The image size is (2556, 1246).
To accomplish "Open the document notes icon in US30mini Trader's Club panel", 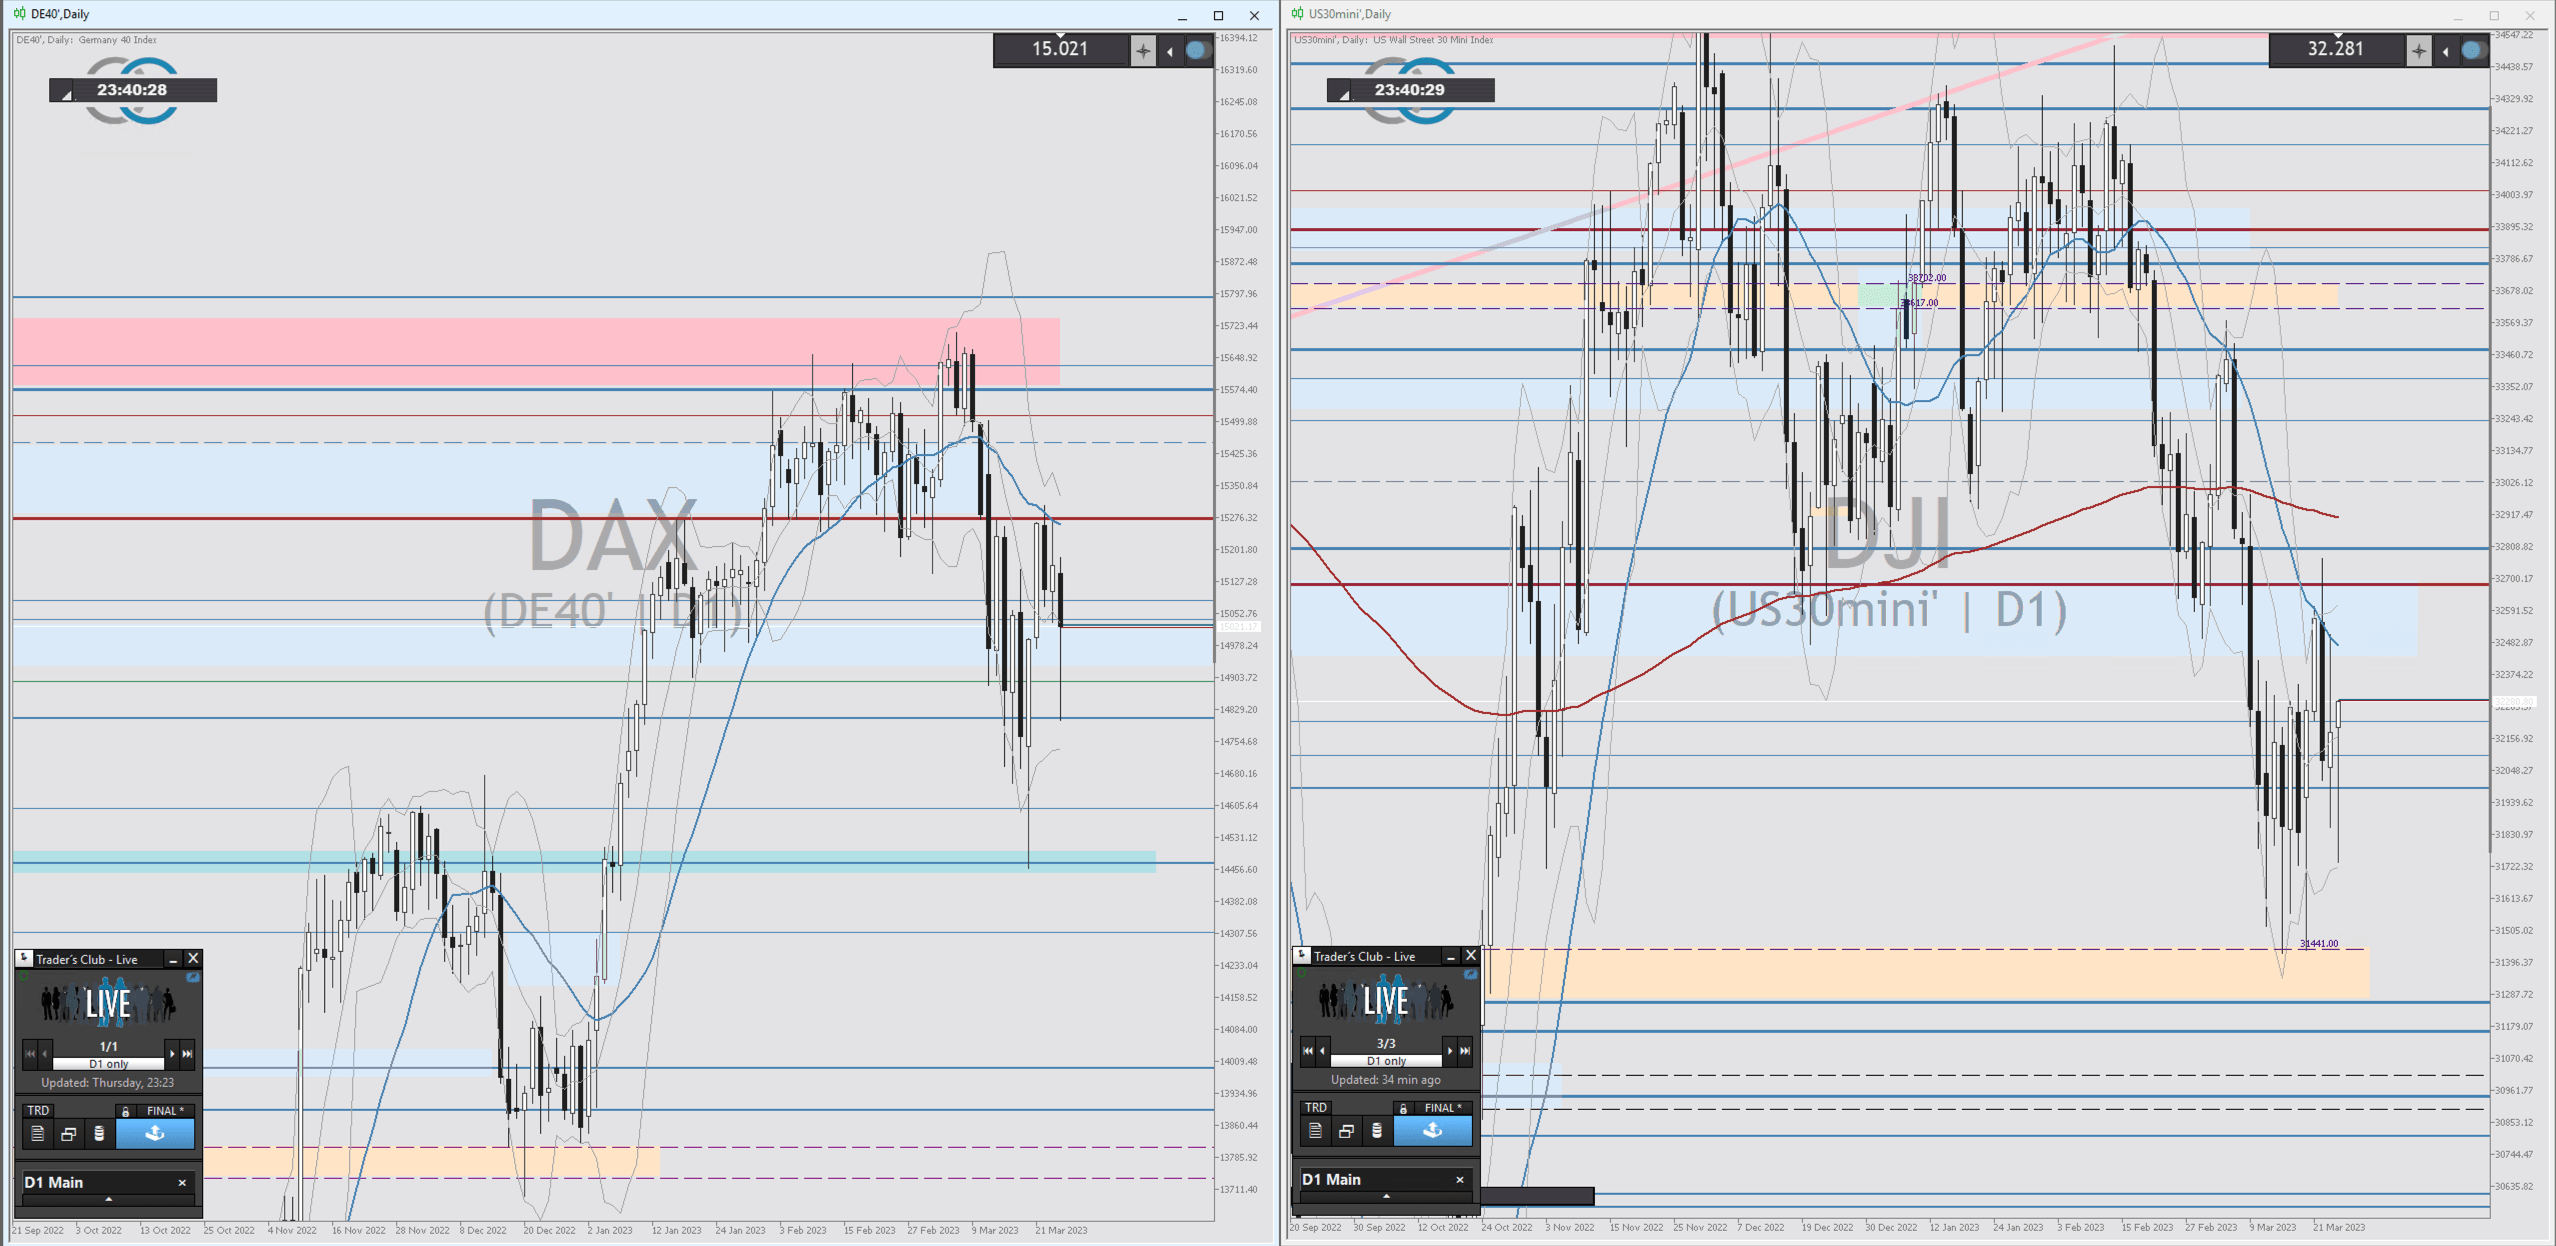I will pos(1315,1130).
